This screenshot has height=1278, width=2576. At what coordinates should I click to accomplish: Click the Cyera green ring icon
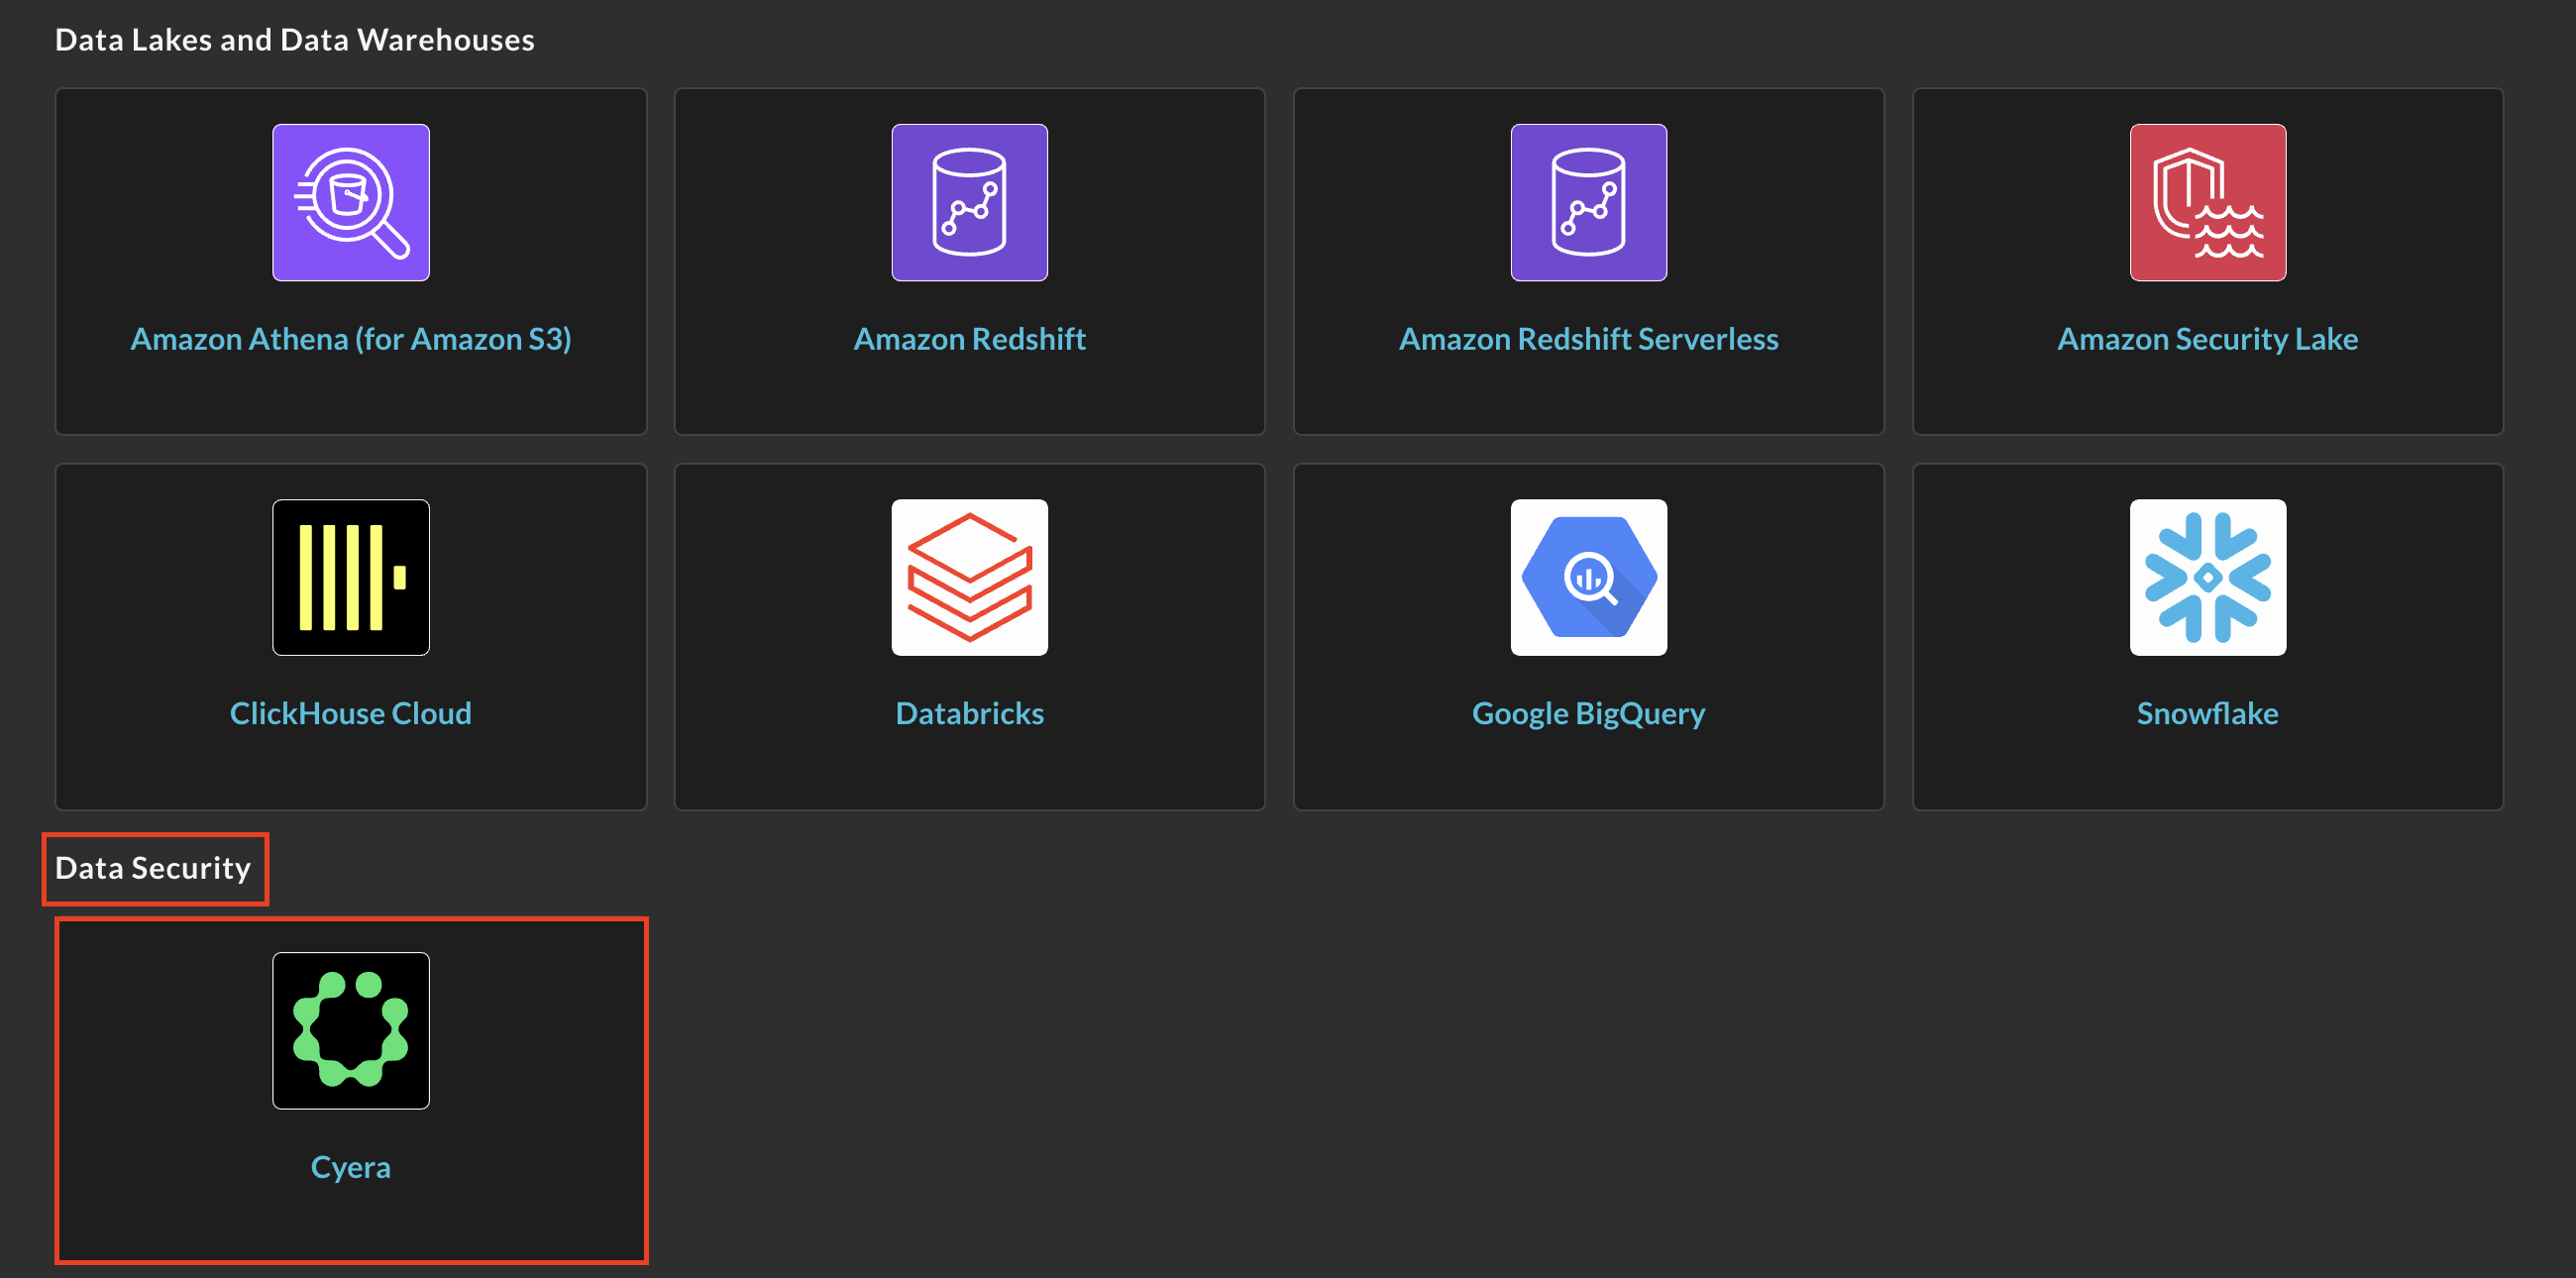(351, 1030)
